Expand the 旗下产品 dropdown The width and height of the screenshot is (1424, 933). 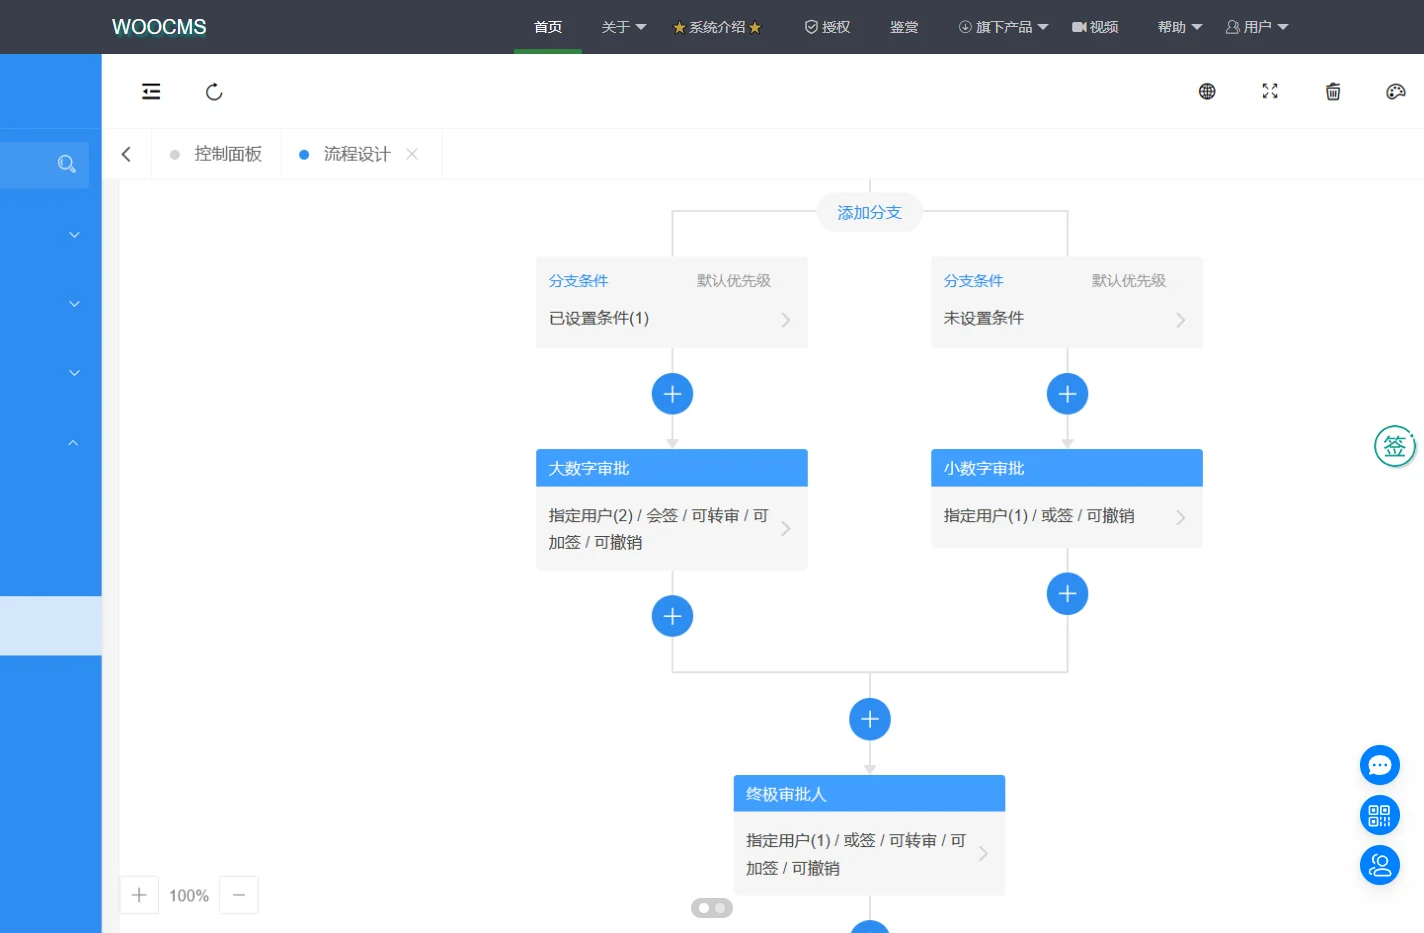click(1003, 27)
